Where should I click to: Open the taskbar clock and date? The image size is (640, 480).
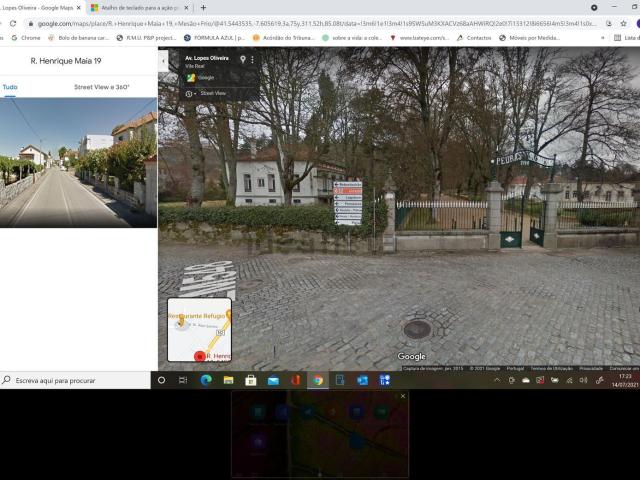[625, 380]
